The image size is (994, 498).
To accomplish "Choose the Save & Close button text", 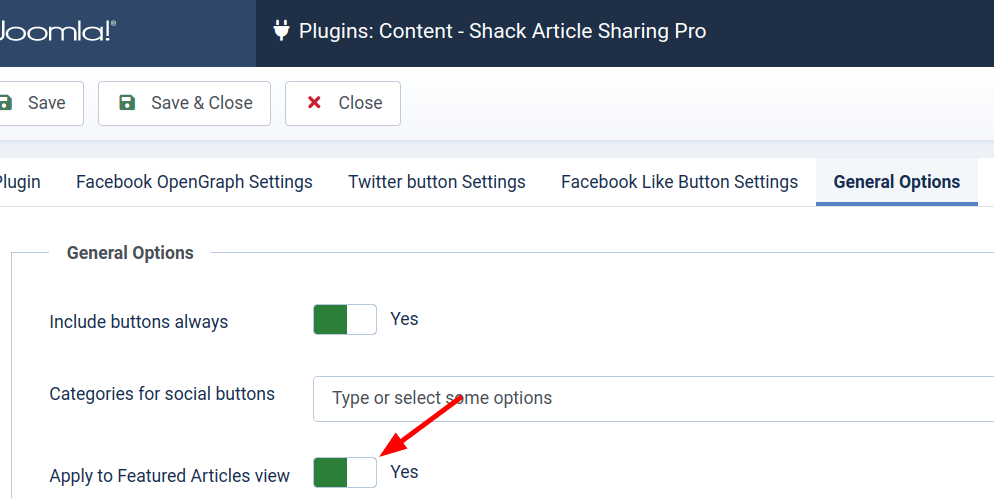I will [x=202, y=103].
